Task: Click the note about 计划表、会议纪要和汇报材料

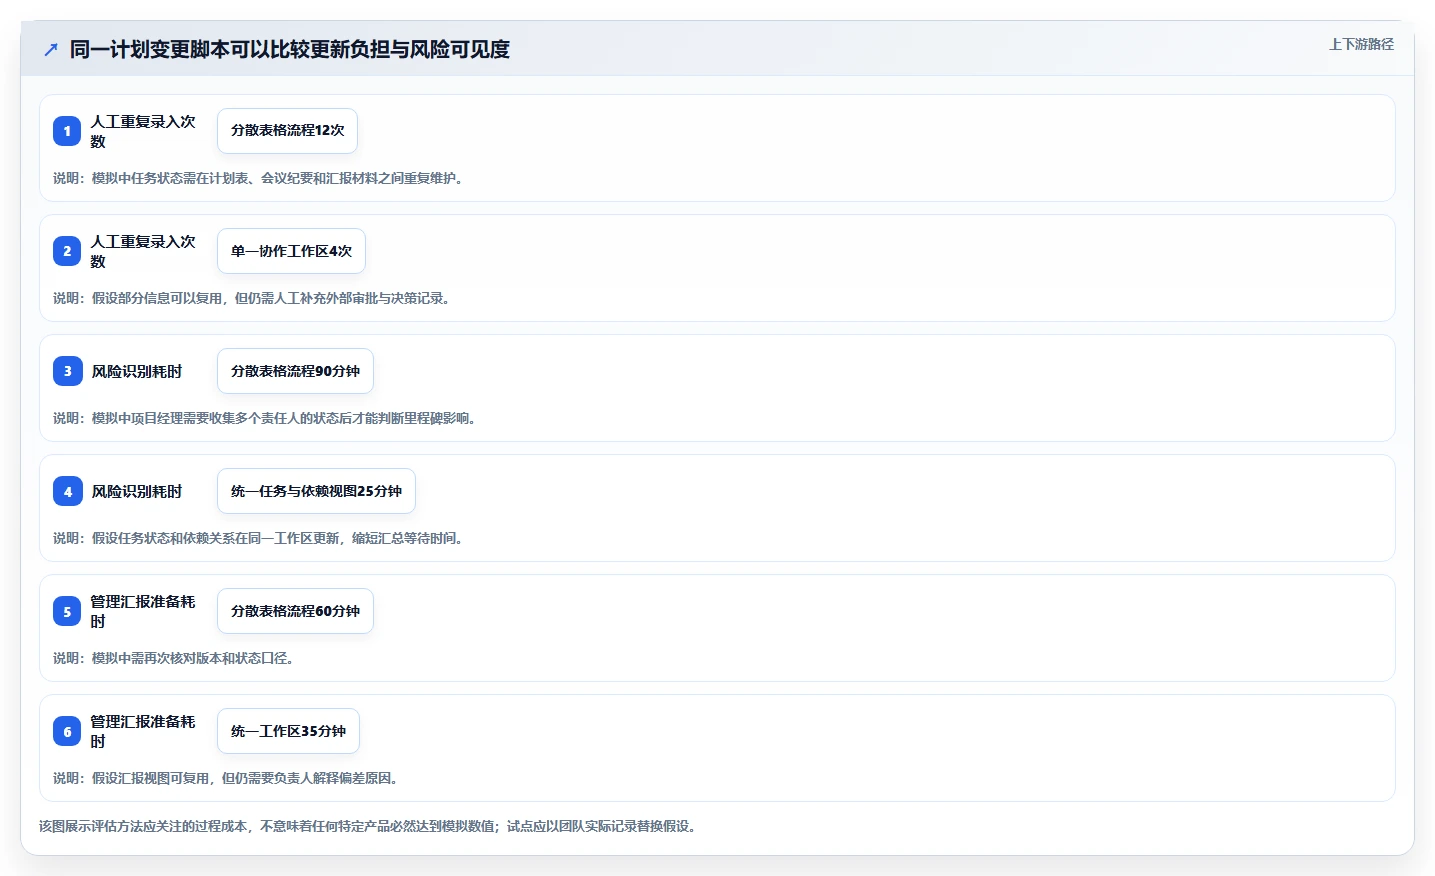Action: coord(258,178)
